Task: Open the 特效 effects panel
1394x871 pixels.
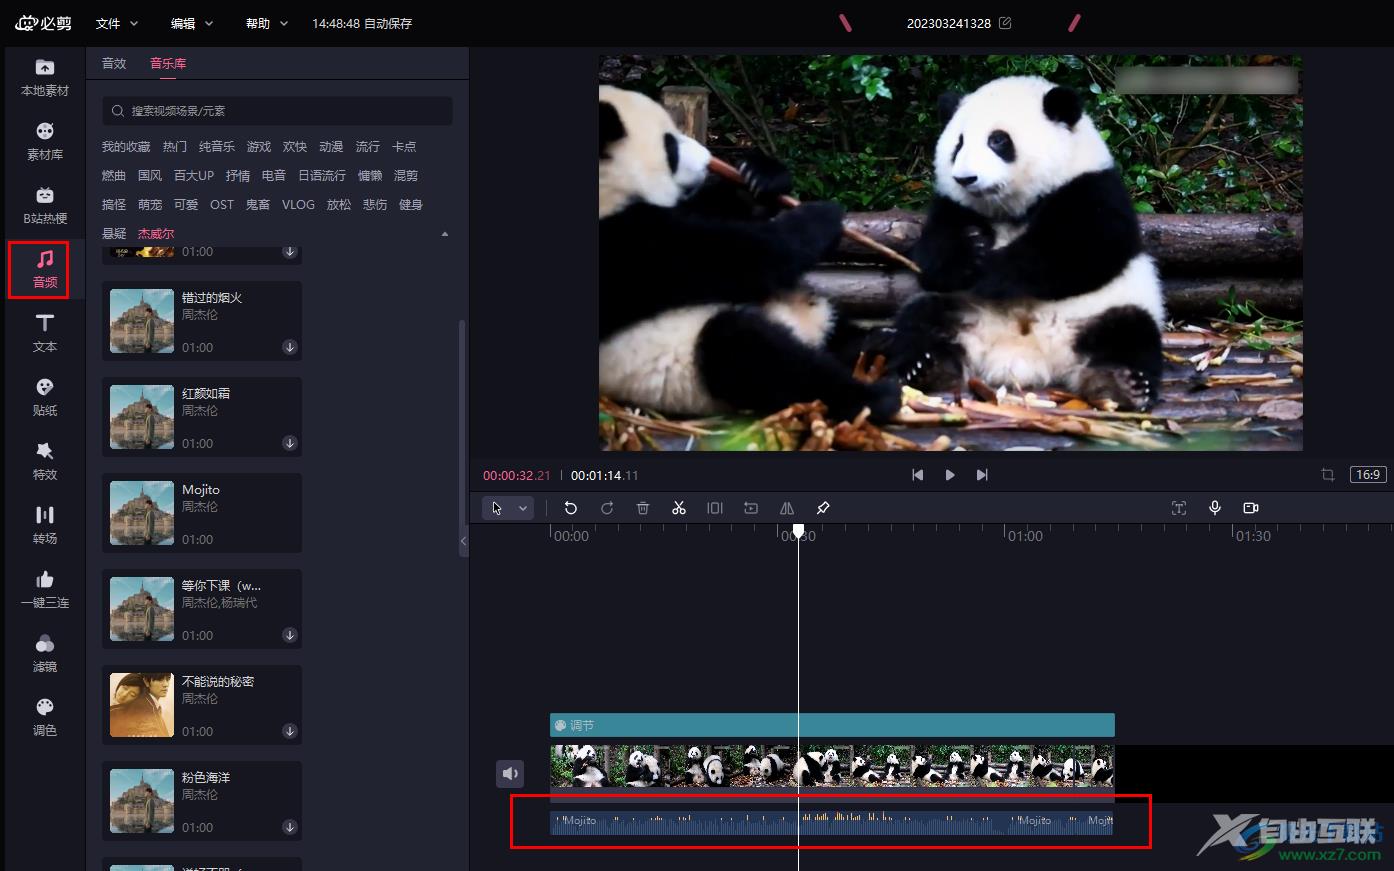Action: click(x=45, y=462)
